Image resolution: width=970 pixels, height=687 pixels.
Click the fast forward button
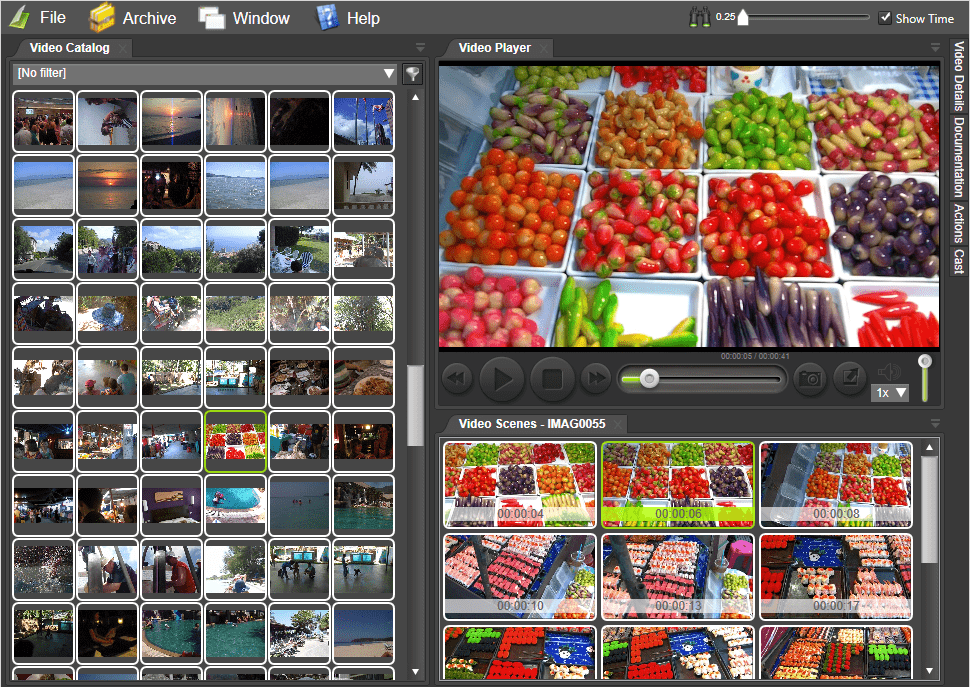(x=596, y=378)
